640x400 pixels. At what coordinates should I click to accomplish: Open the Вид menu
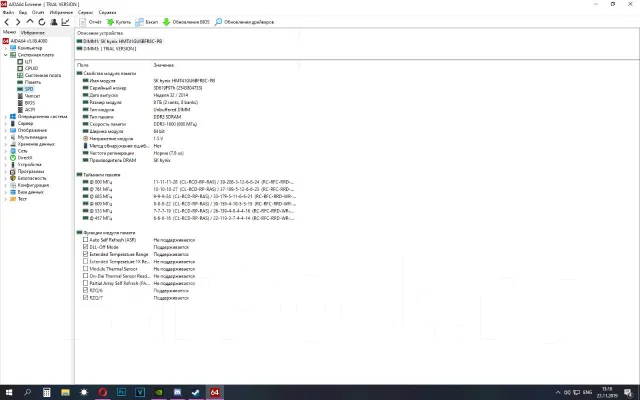point(23,12)
